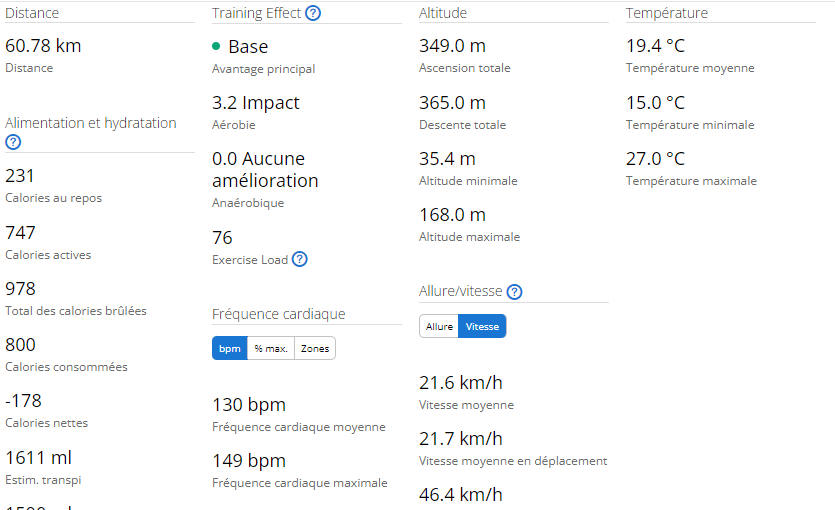This screenshot has width=835, height=510.
Task: Open the Exercise Load help tooltip
Action: (299, 259)
